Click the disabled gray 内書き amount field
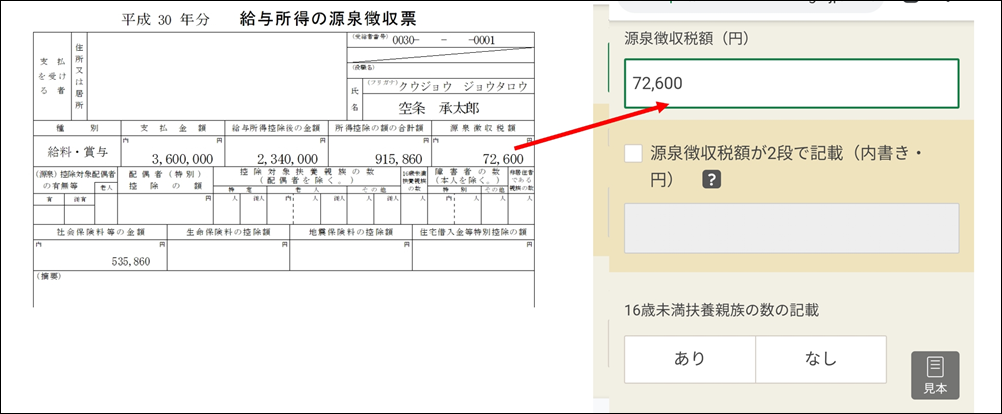The height and width of the screenshot is (414, 1002). (x=792, y=228)
